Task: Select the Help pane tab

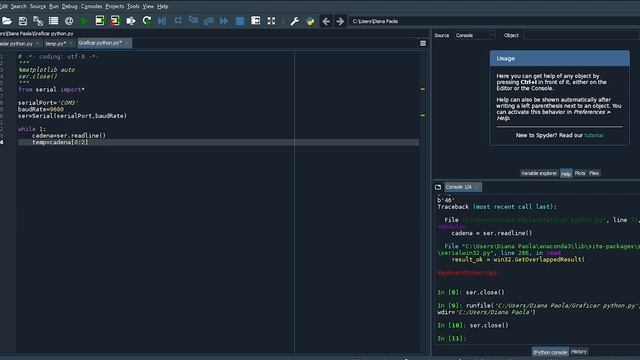Action: click(566, 173)
